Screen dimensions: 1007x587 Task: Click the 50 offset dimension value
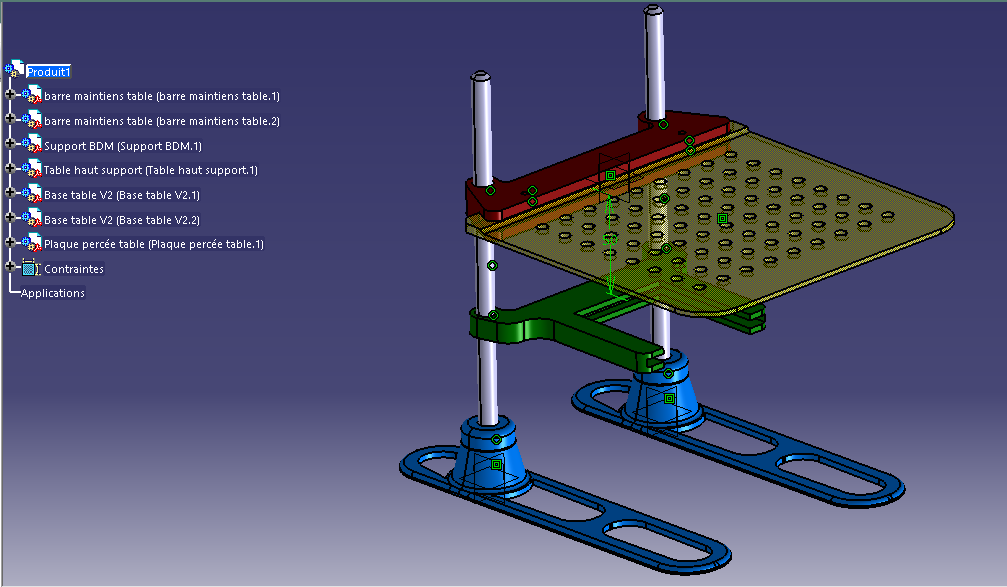(x=609, y=240)
